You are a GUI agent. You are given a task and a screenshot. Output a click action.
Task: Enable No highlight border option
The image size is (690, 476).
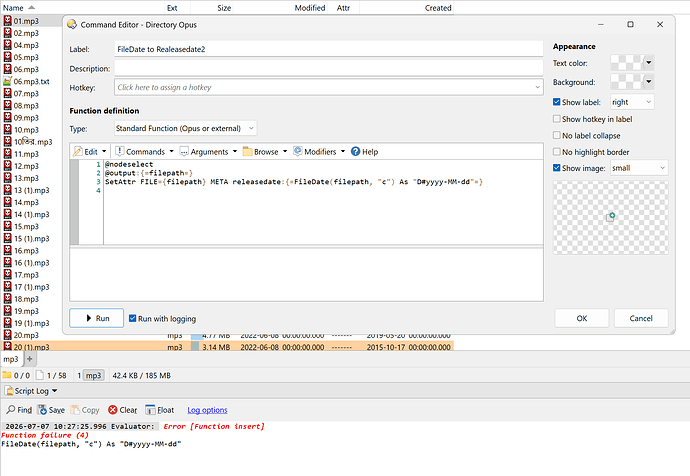[557, 152]
